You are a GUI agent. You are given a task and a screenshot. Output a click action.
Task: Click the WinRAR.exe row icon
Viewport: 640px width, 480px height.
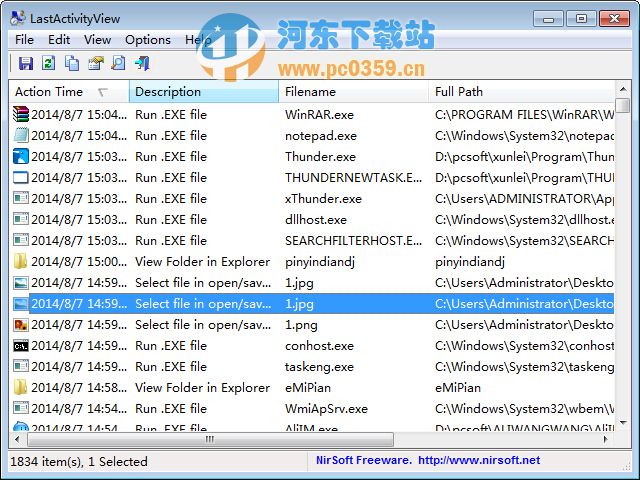21,114
